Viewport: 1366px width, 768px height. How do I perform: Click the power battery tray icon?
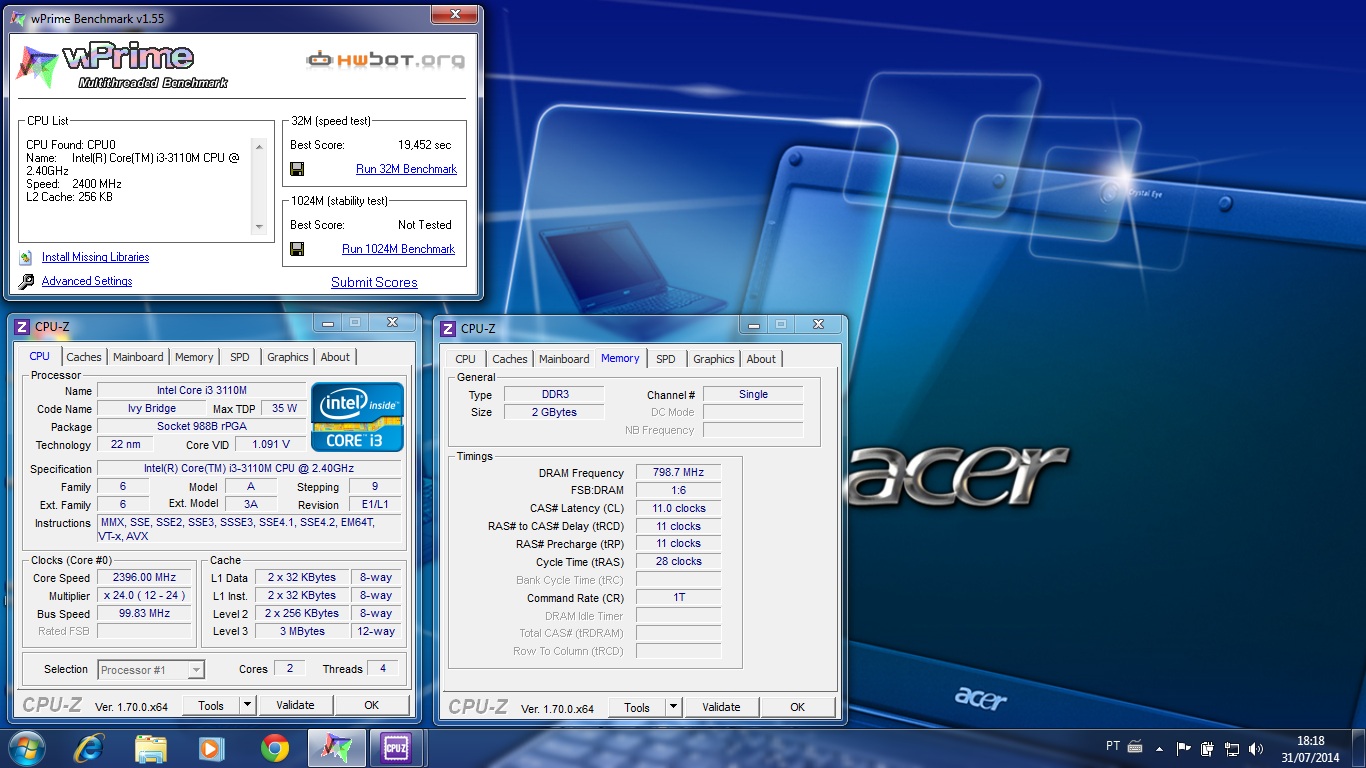pyautogui.click(x=1208, y=748)
